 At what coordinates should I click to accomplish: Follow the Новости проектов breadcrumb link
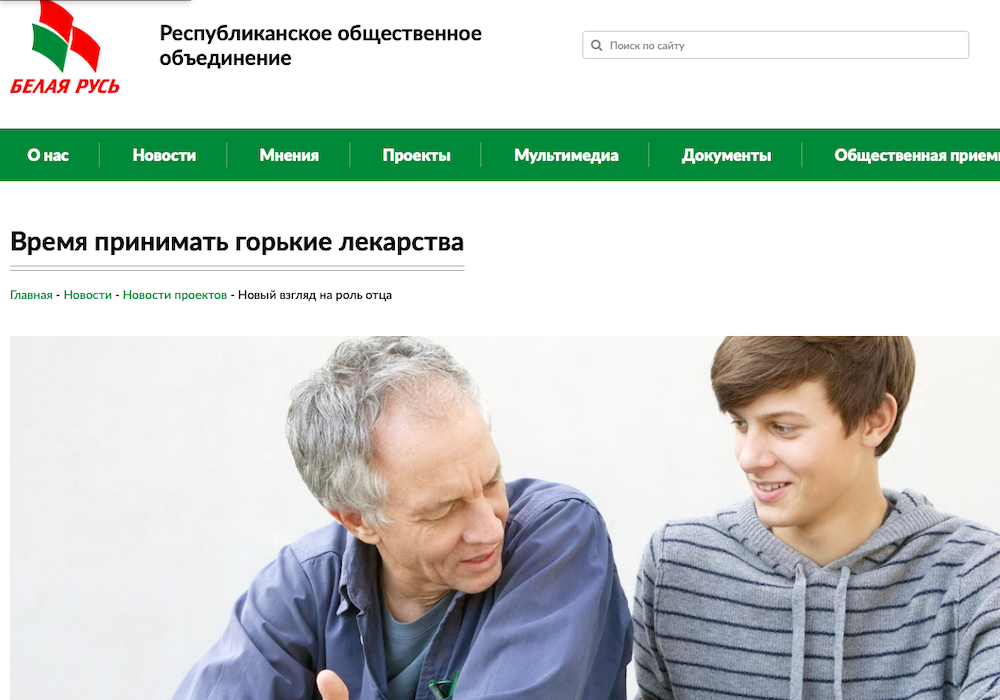coord(175,295)
